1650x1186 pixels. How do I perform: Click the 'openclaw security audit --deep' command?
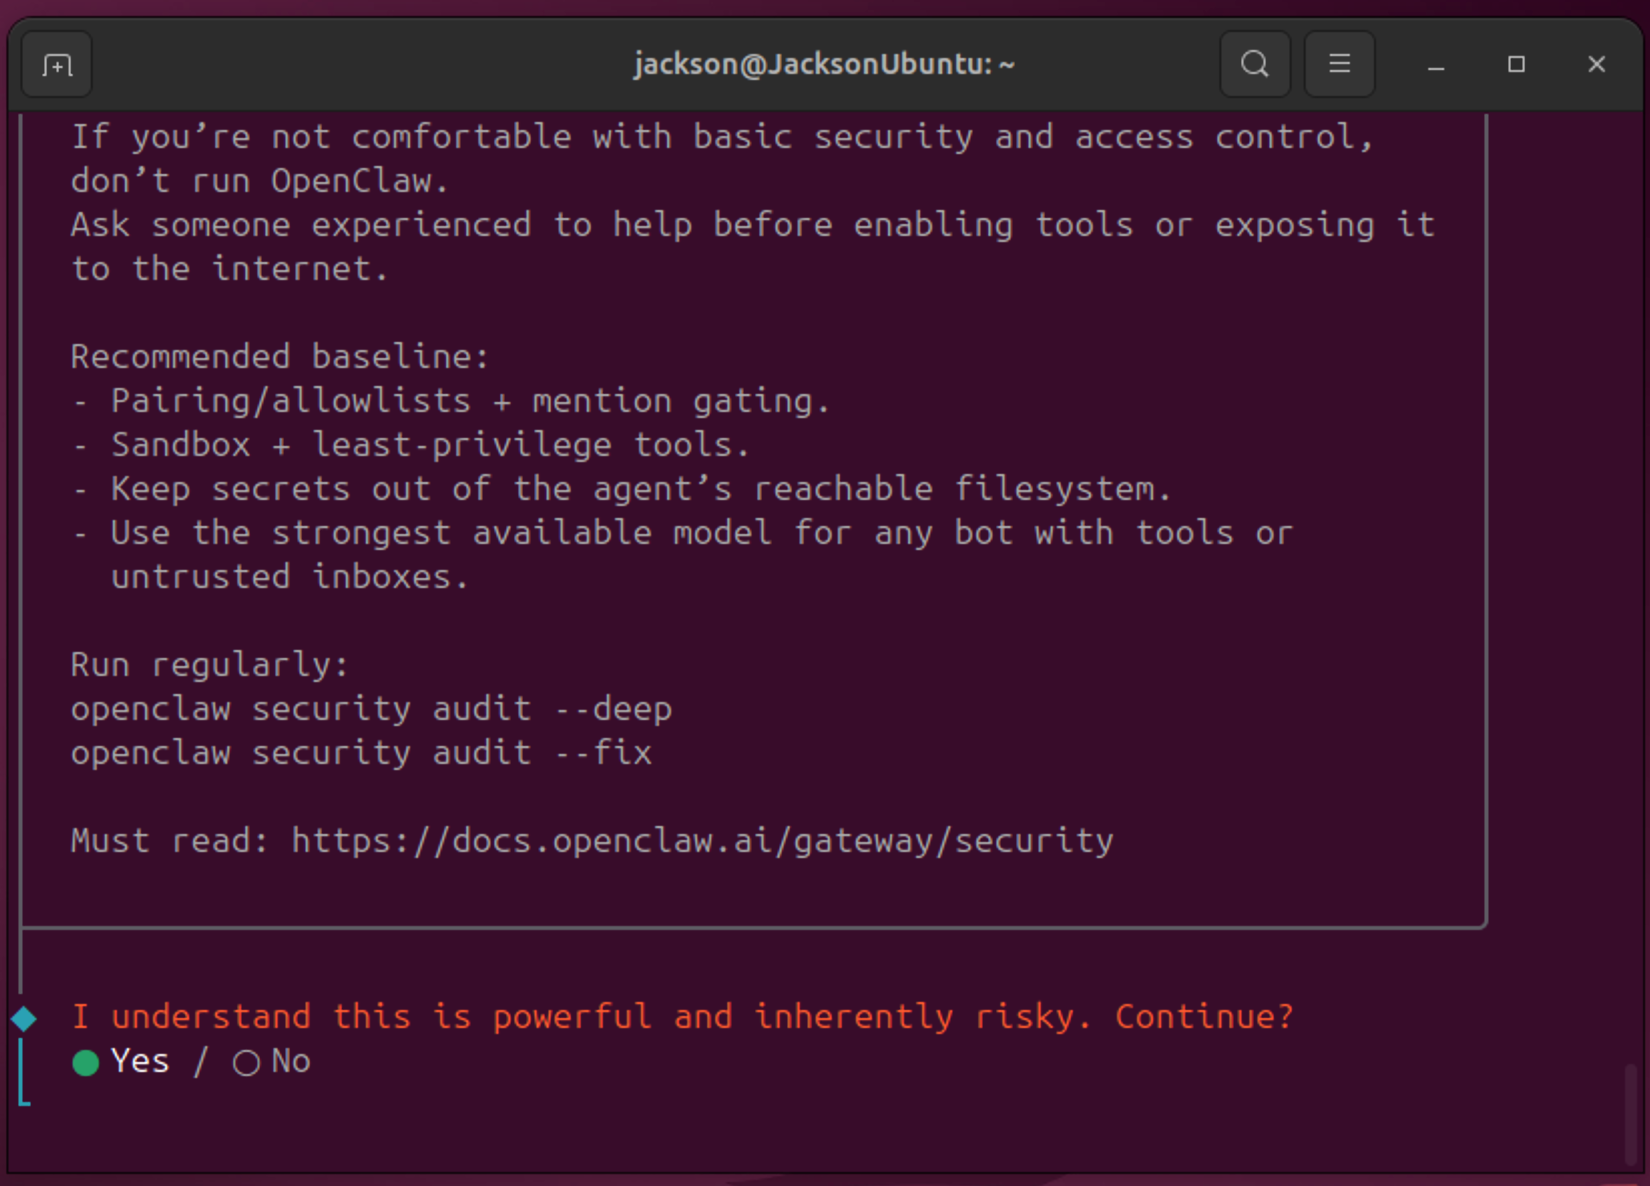tap(371, 709)
